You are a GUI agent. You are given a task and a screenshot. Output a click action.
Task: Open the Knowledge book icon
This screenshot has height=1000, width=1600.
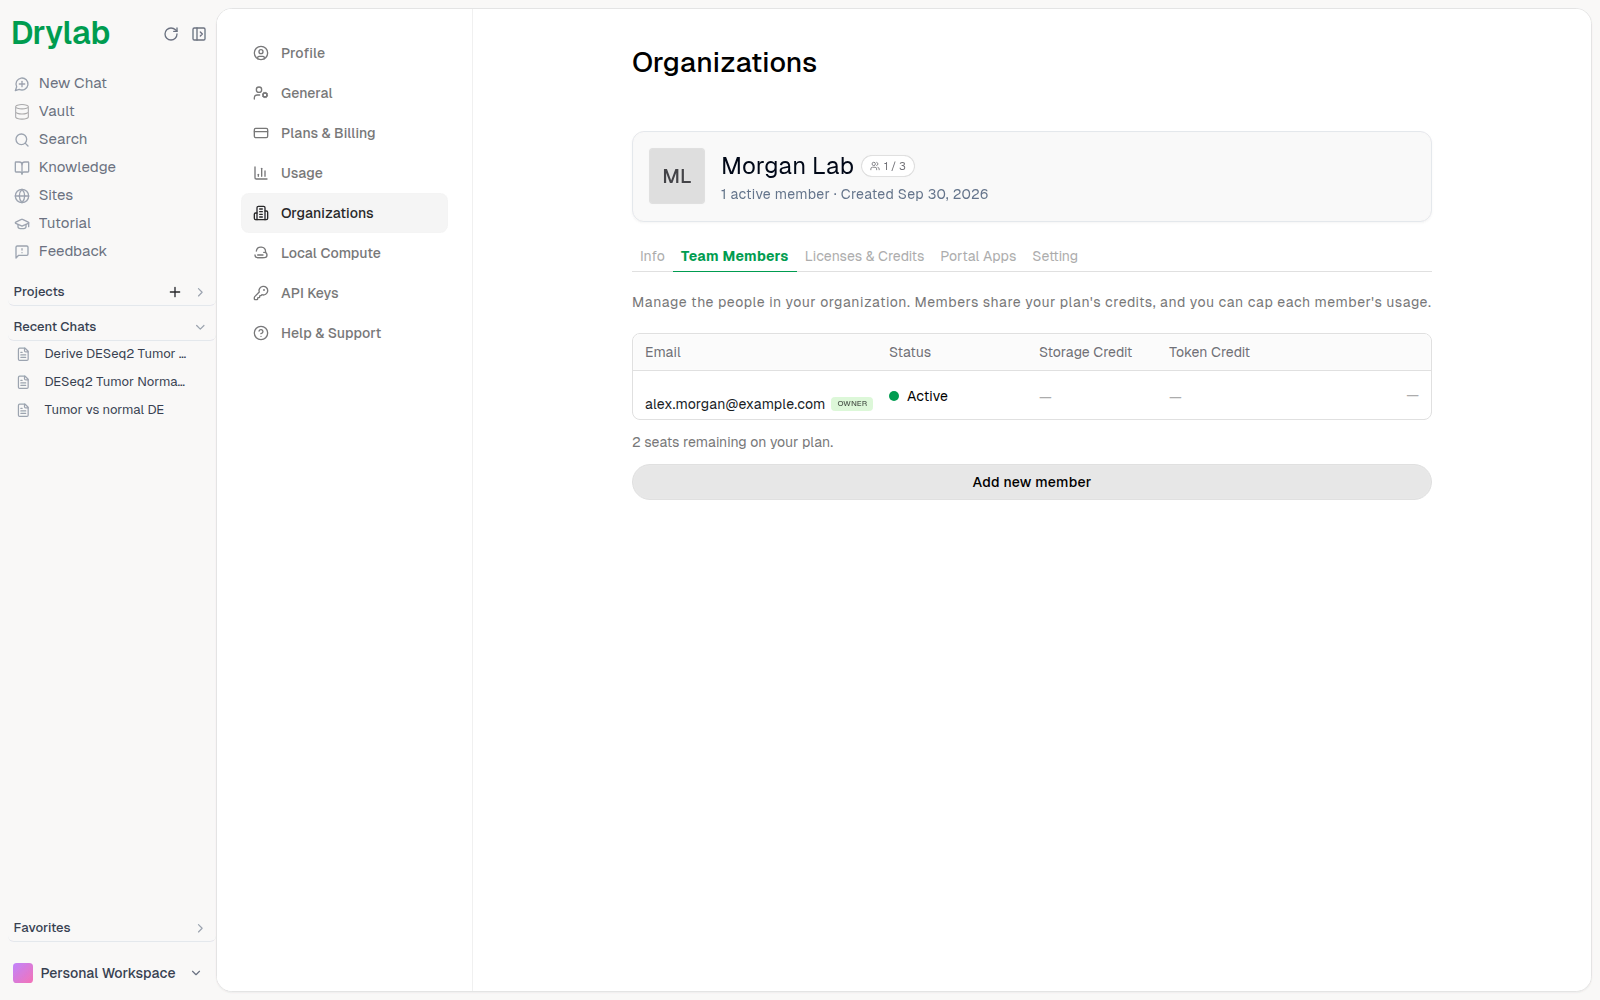click(x=22, y=168)
